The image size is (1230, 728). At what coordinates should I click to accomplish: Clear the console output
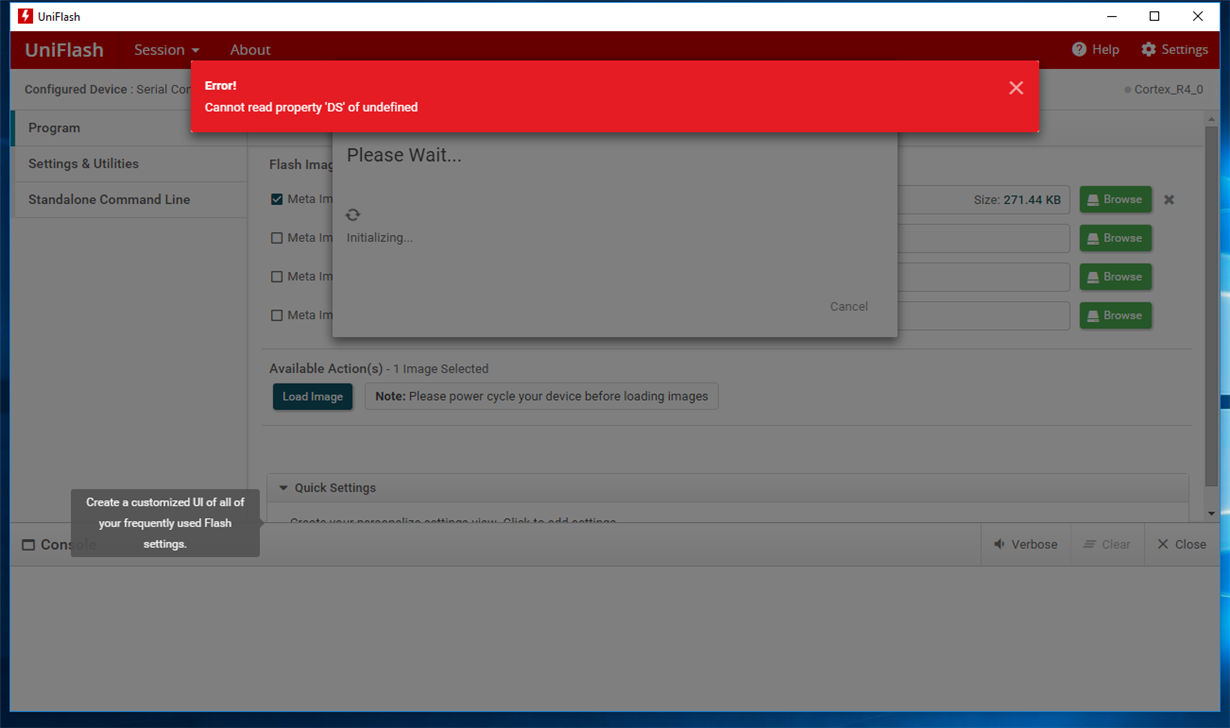(1107, 544)
